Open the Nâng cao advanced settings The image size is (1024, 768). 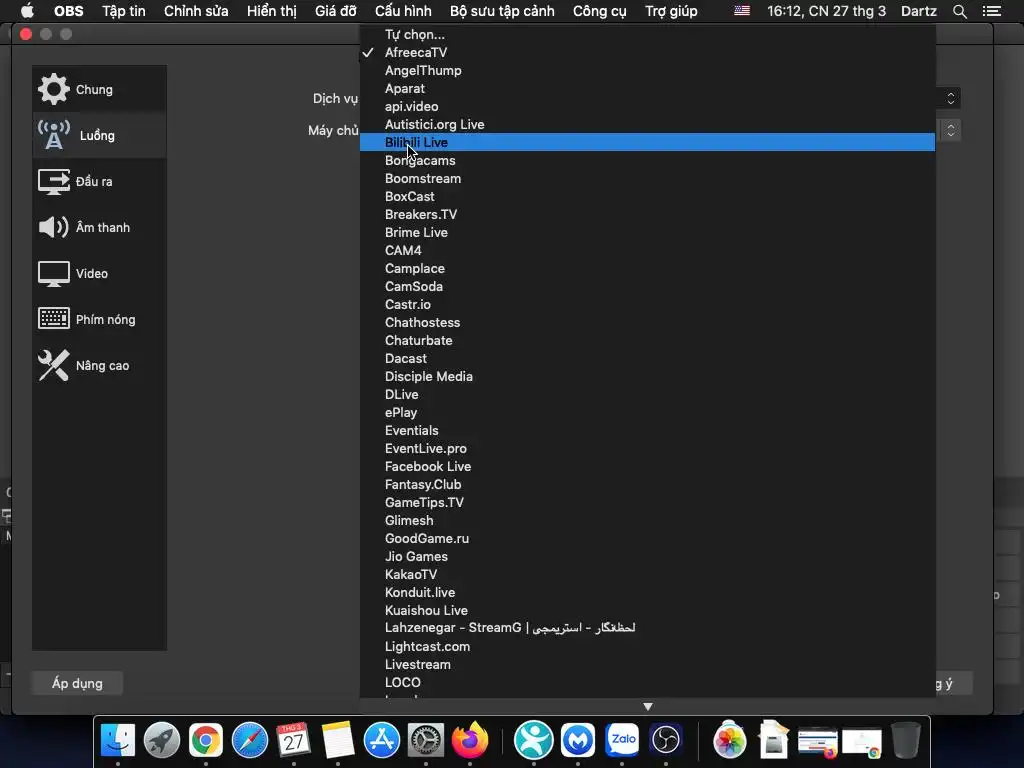(x=99, y=366)
